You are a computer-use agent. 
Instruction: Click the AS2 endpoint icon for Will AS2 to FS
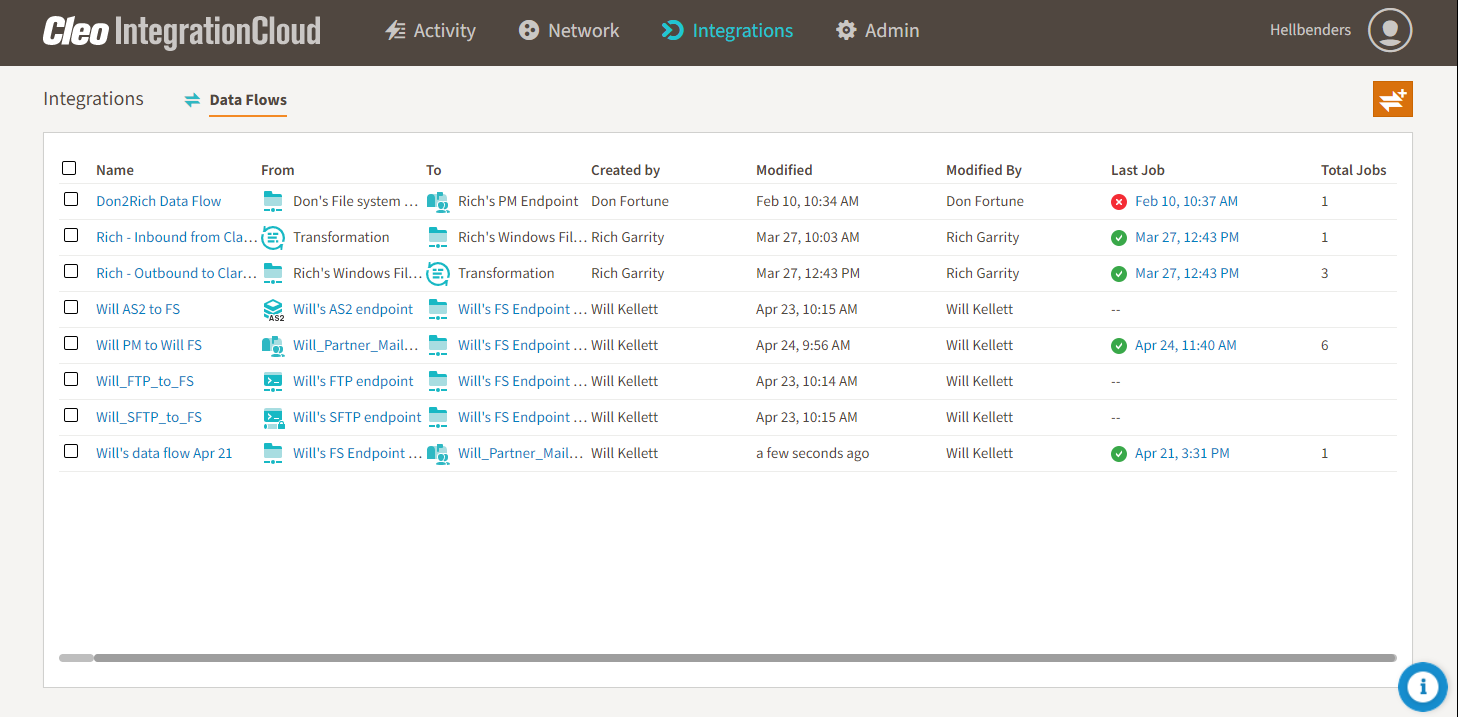[x=272, y=309]
